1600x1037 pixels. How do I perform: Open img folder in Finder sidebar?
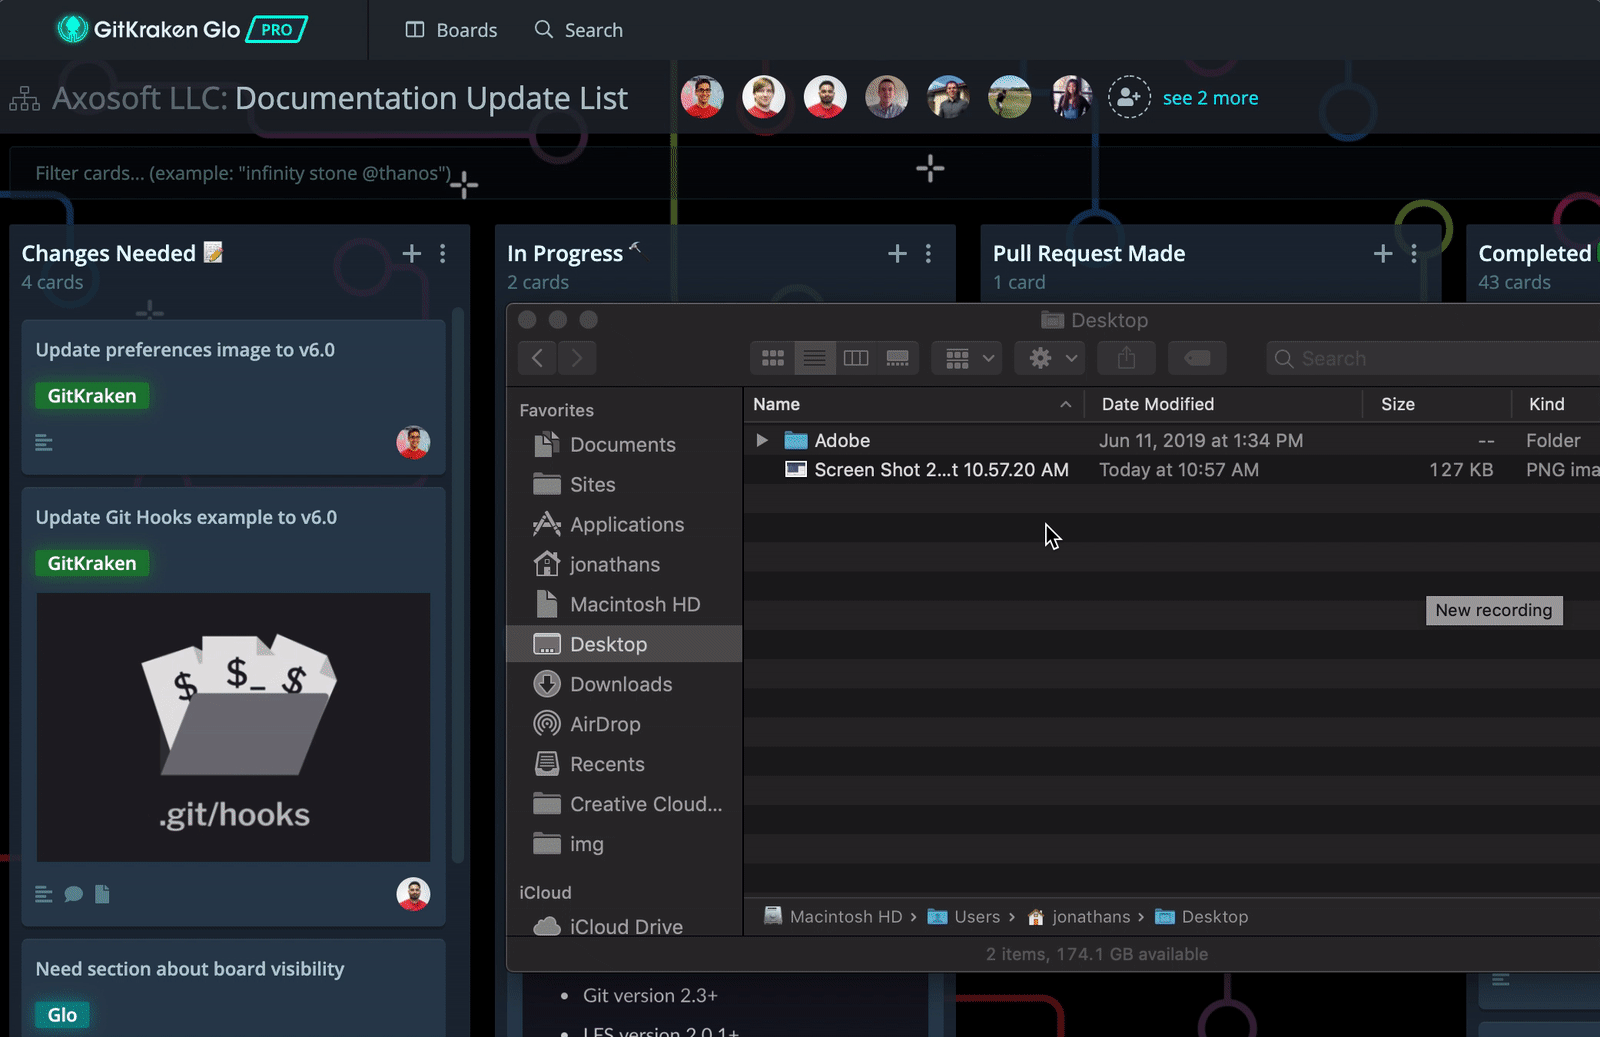624,844
